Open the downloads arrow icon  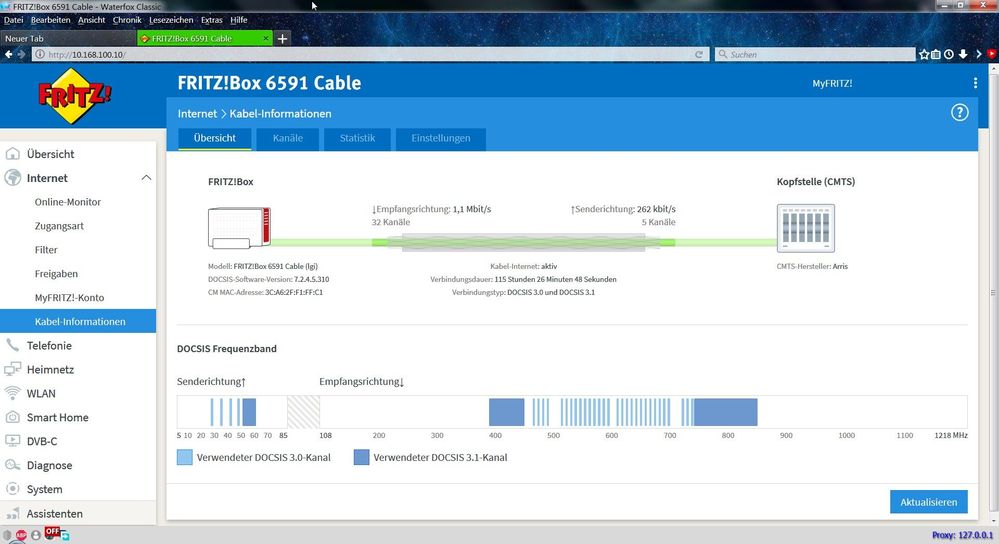click(x=963, y=55)
